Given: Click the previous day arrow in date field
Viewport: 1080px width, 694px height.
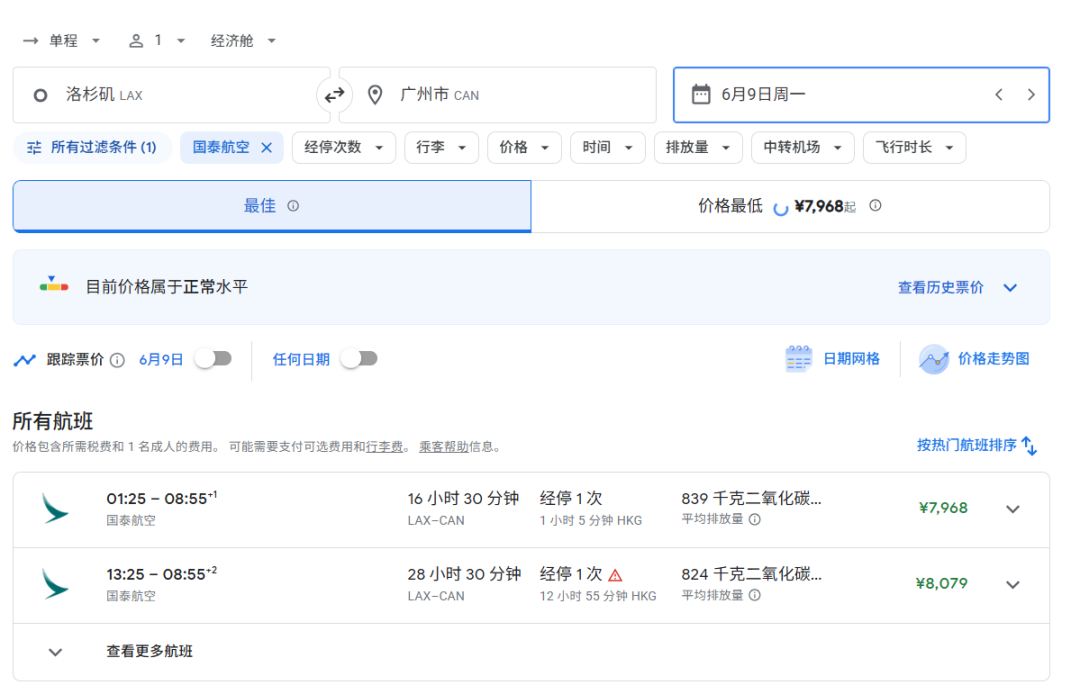Looking at the screenshot, I should pos(998,95).
